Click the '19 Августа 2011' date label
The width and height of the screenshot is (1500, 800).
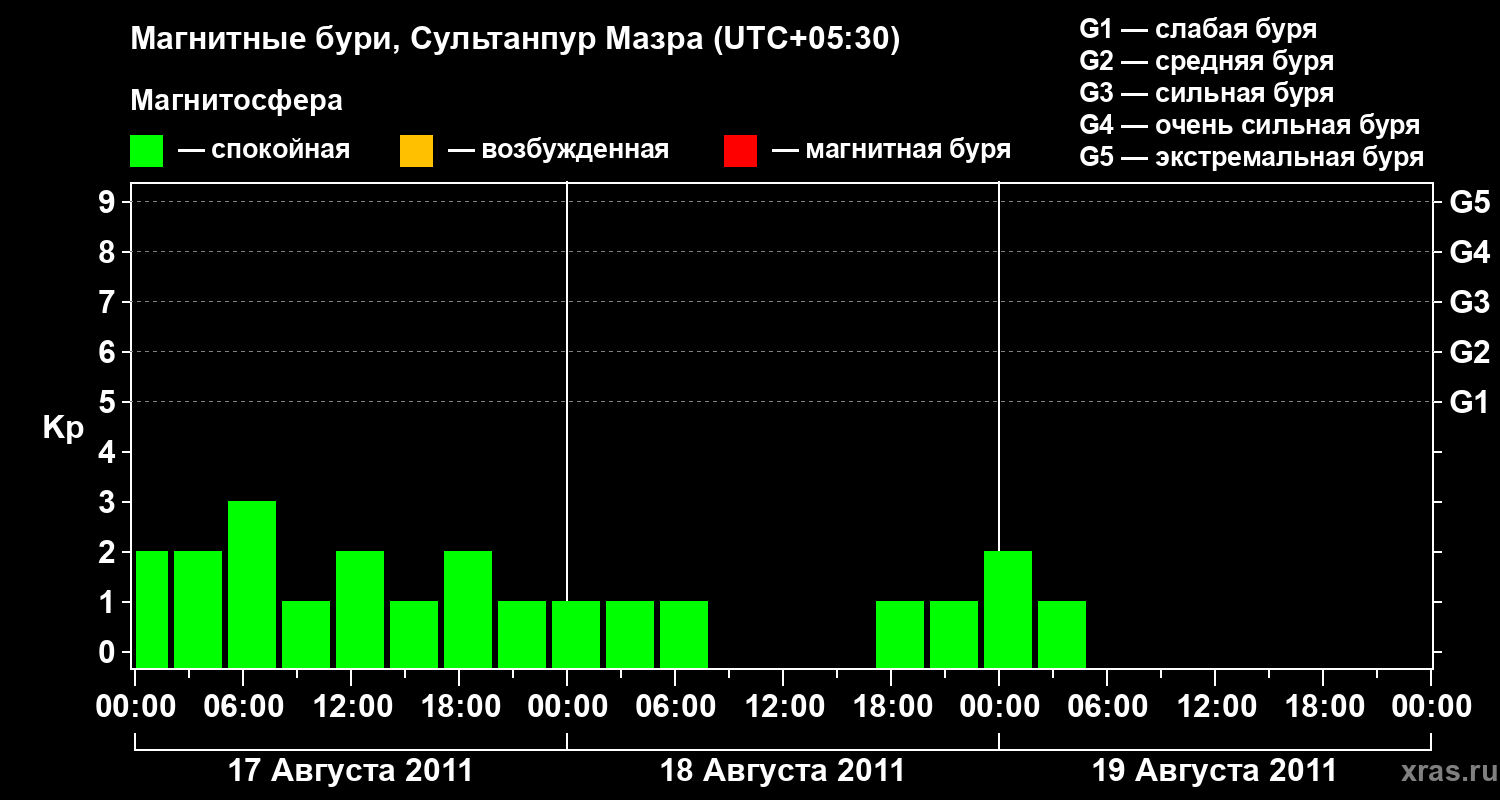point(1214,771)
